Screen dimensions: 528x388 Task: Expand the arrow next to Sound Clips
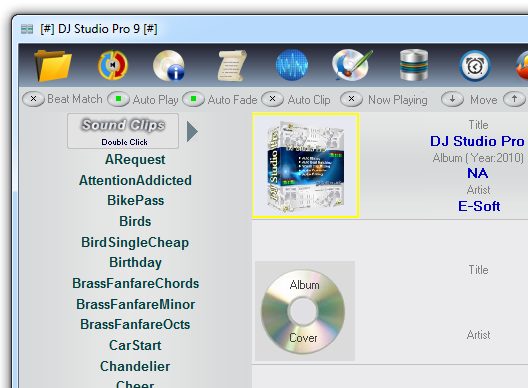(x=192, y=132)
